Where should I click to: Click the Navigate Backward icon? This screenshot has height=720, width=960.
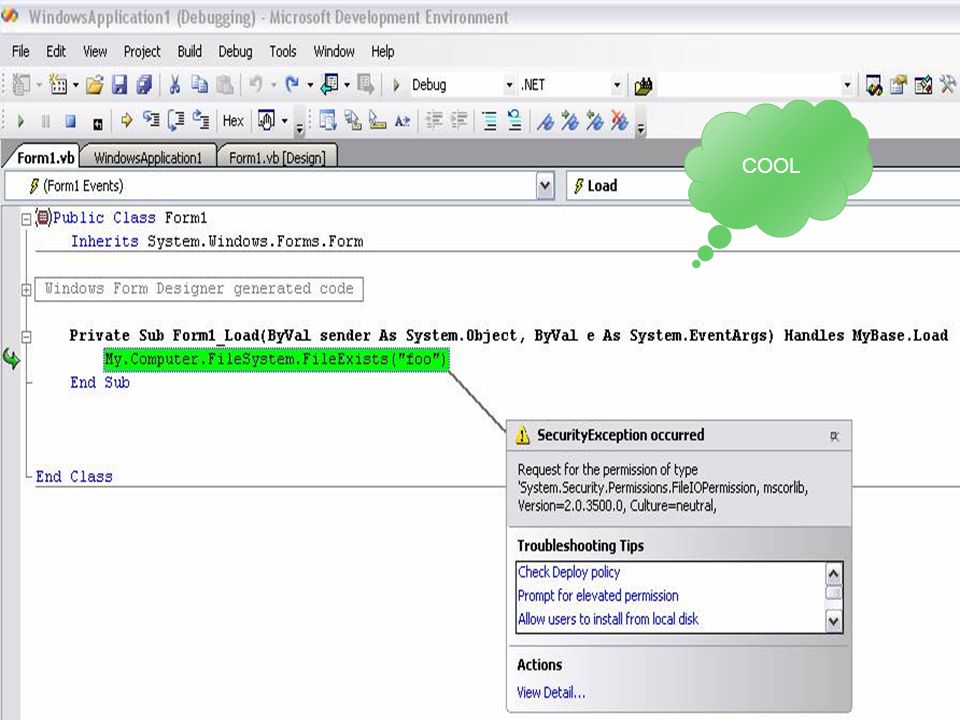[x=329, y=84]
